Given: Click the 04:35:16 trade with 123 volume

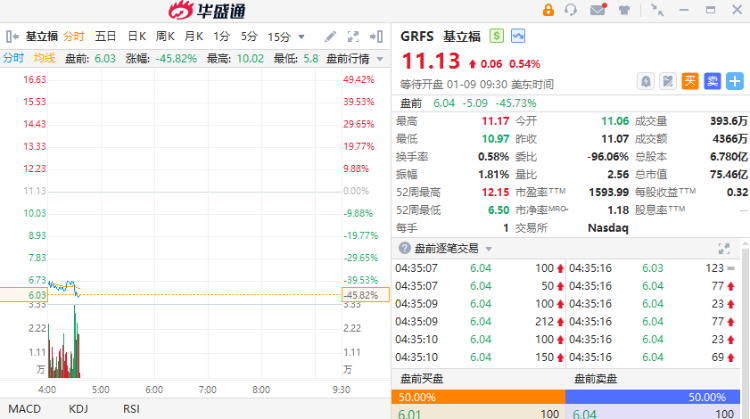Looking at the screenshot, I should click(x=653, y=268).
